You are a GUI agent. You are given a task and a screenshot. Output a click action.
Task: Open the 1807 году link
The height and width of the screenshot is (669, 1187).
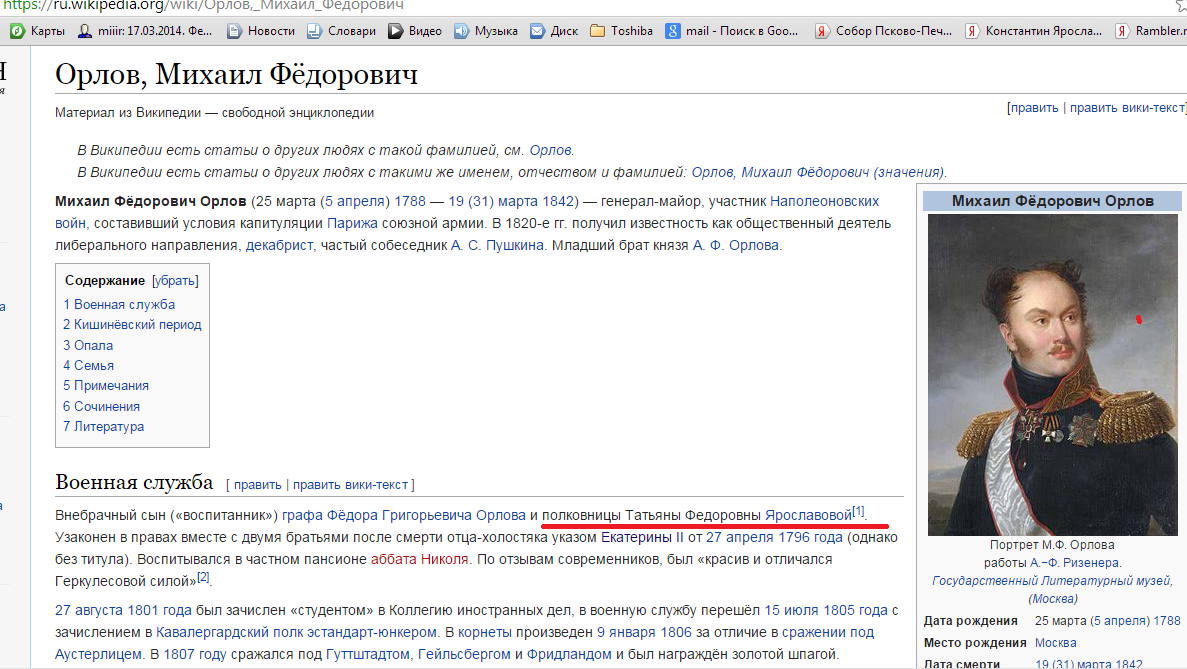195,654
